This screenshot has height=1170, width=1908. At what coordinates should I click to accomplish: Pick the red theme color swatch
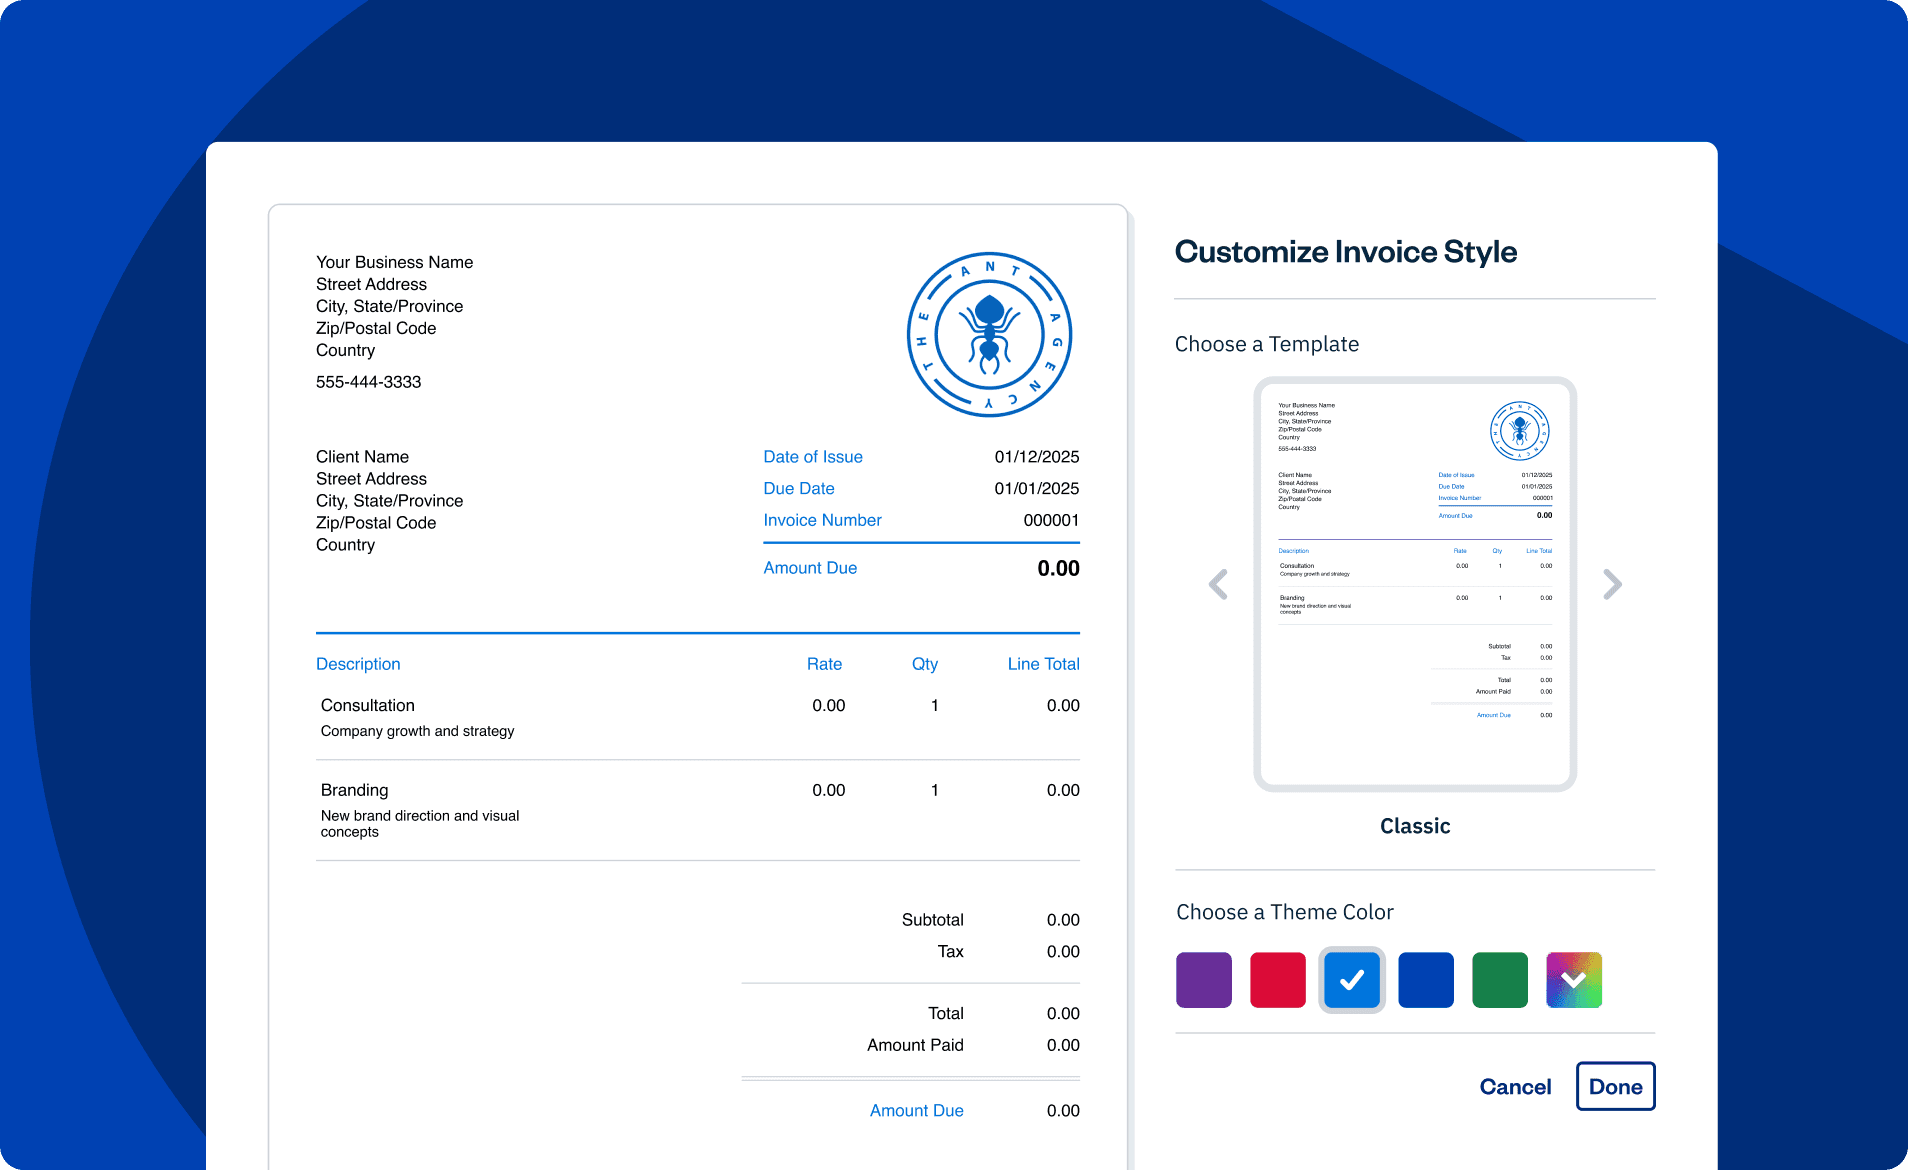pos(1277,980)
